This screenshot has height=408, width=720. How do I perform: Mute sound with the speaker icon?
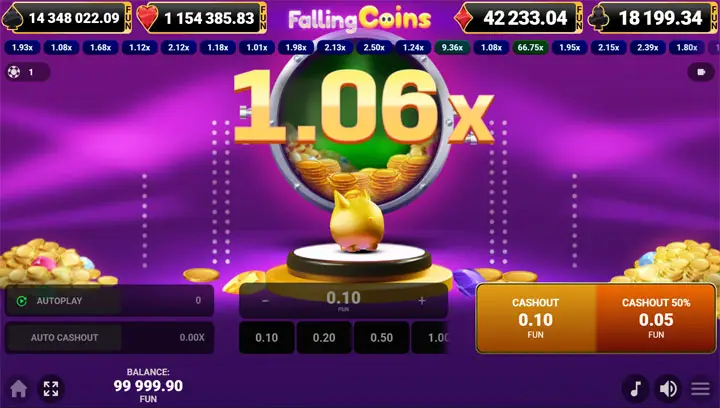(669, 389)
